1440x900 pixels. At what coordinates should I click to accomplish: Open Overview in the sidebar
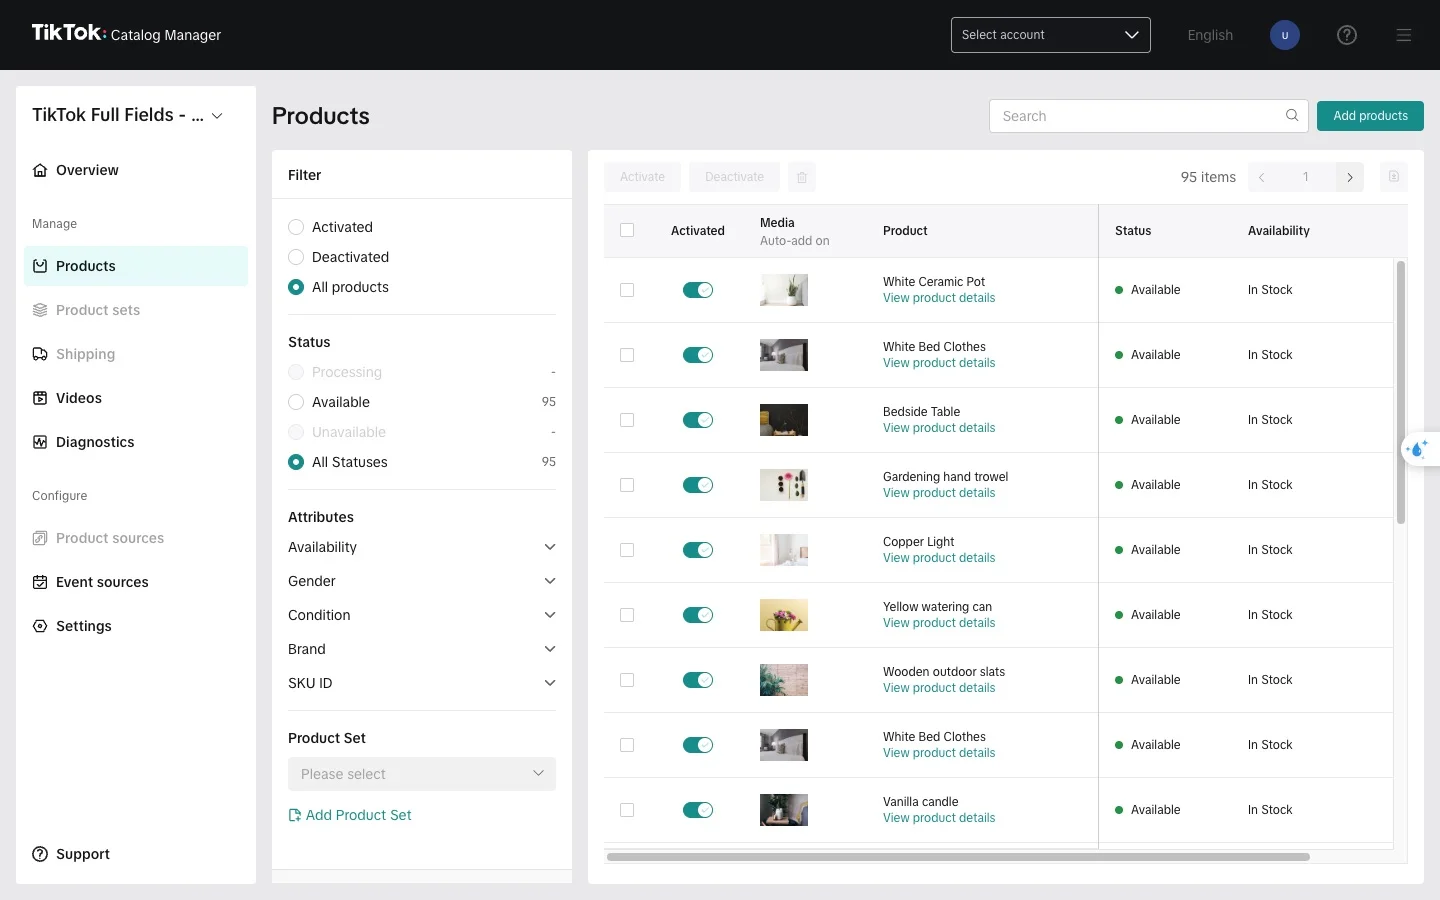click(x=136, y=170)
